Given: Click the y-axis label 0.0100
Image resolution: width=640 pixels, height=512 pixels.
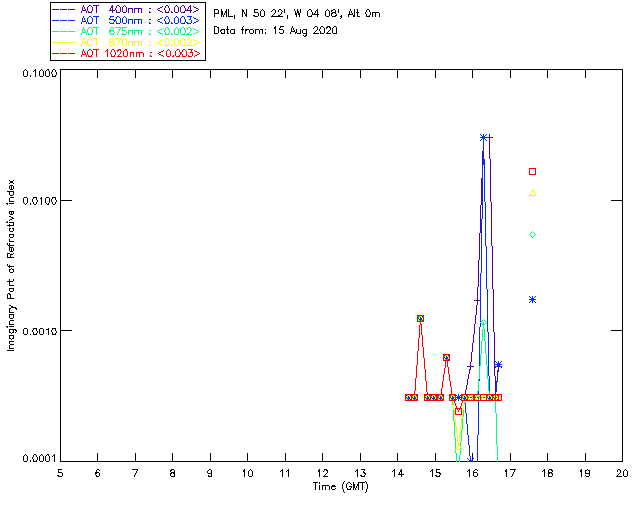Looking at the screenshot, I should tap(39, 201).
